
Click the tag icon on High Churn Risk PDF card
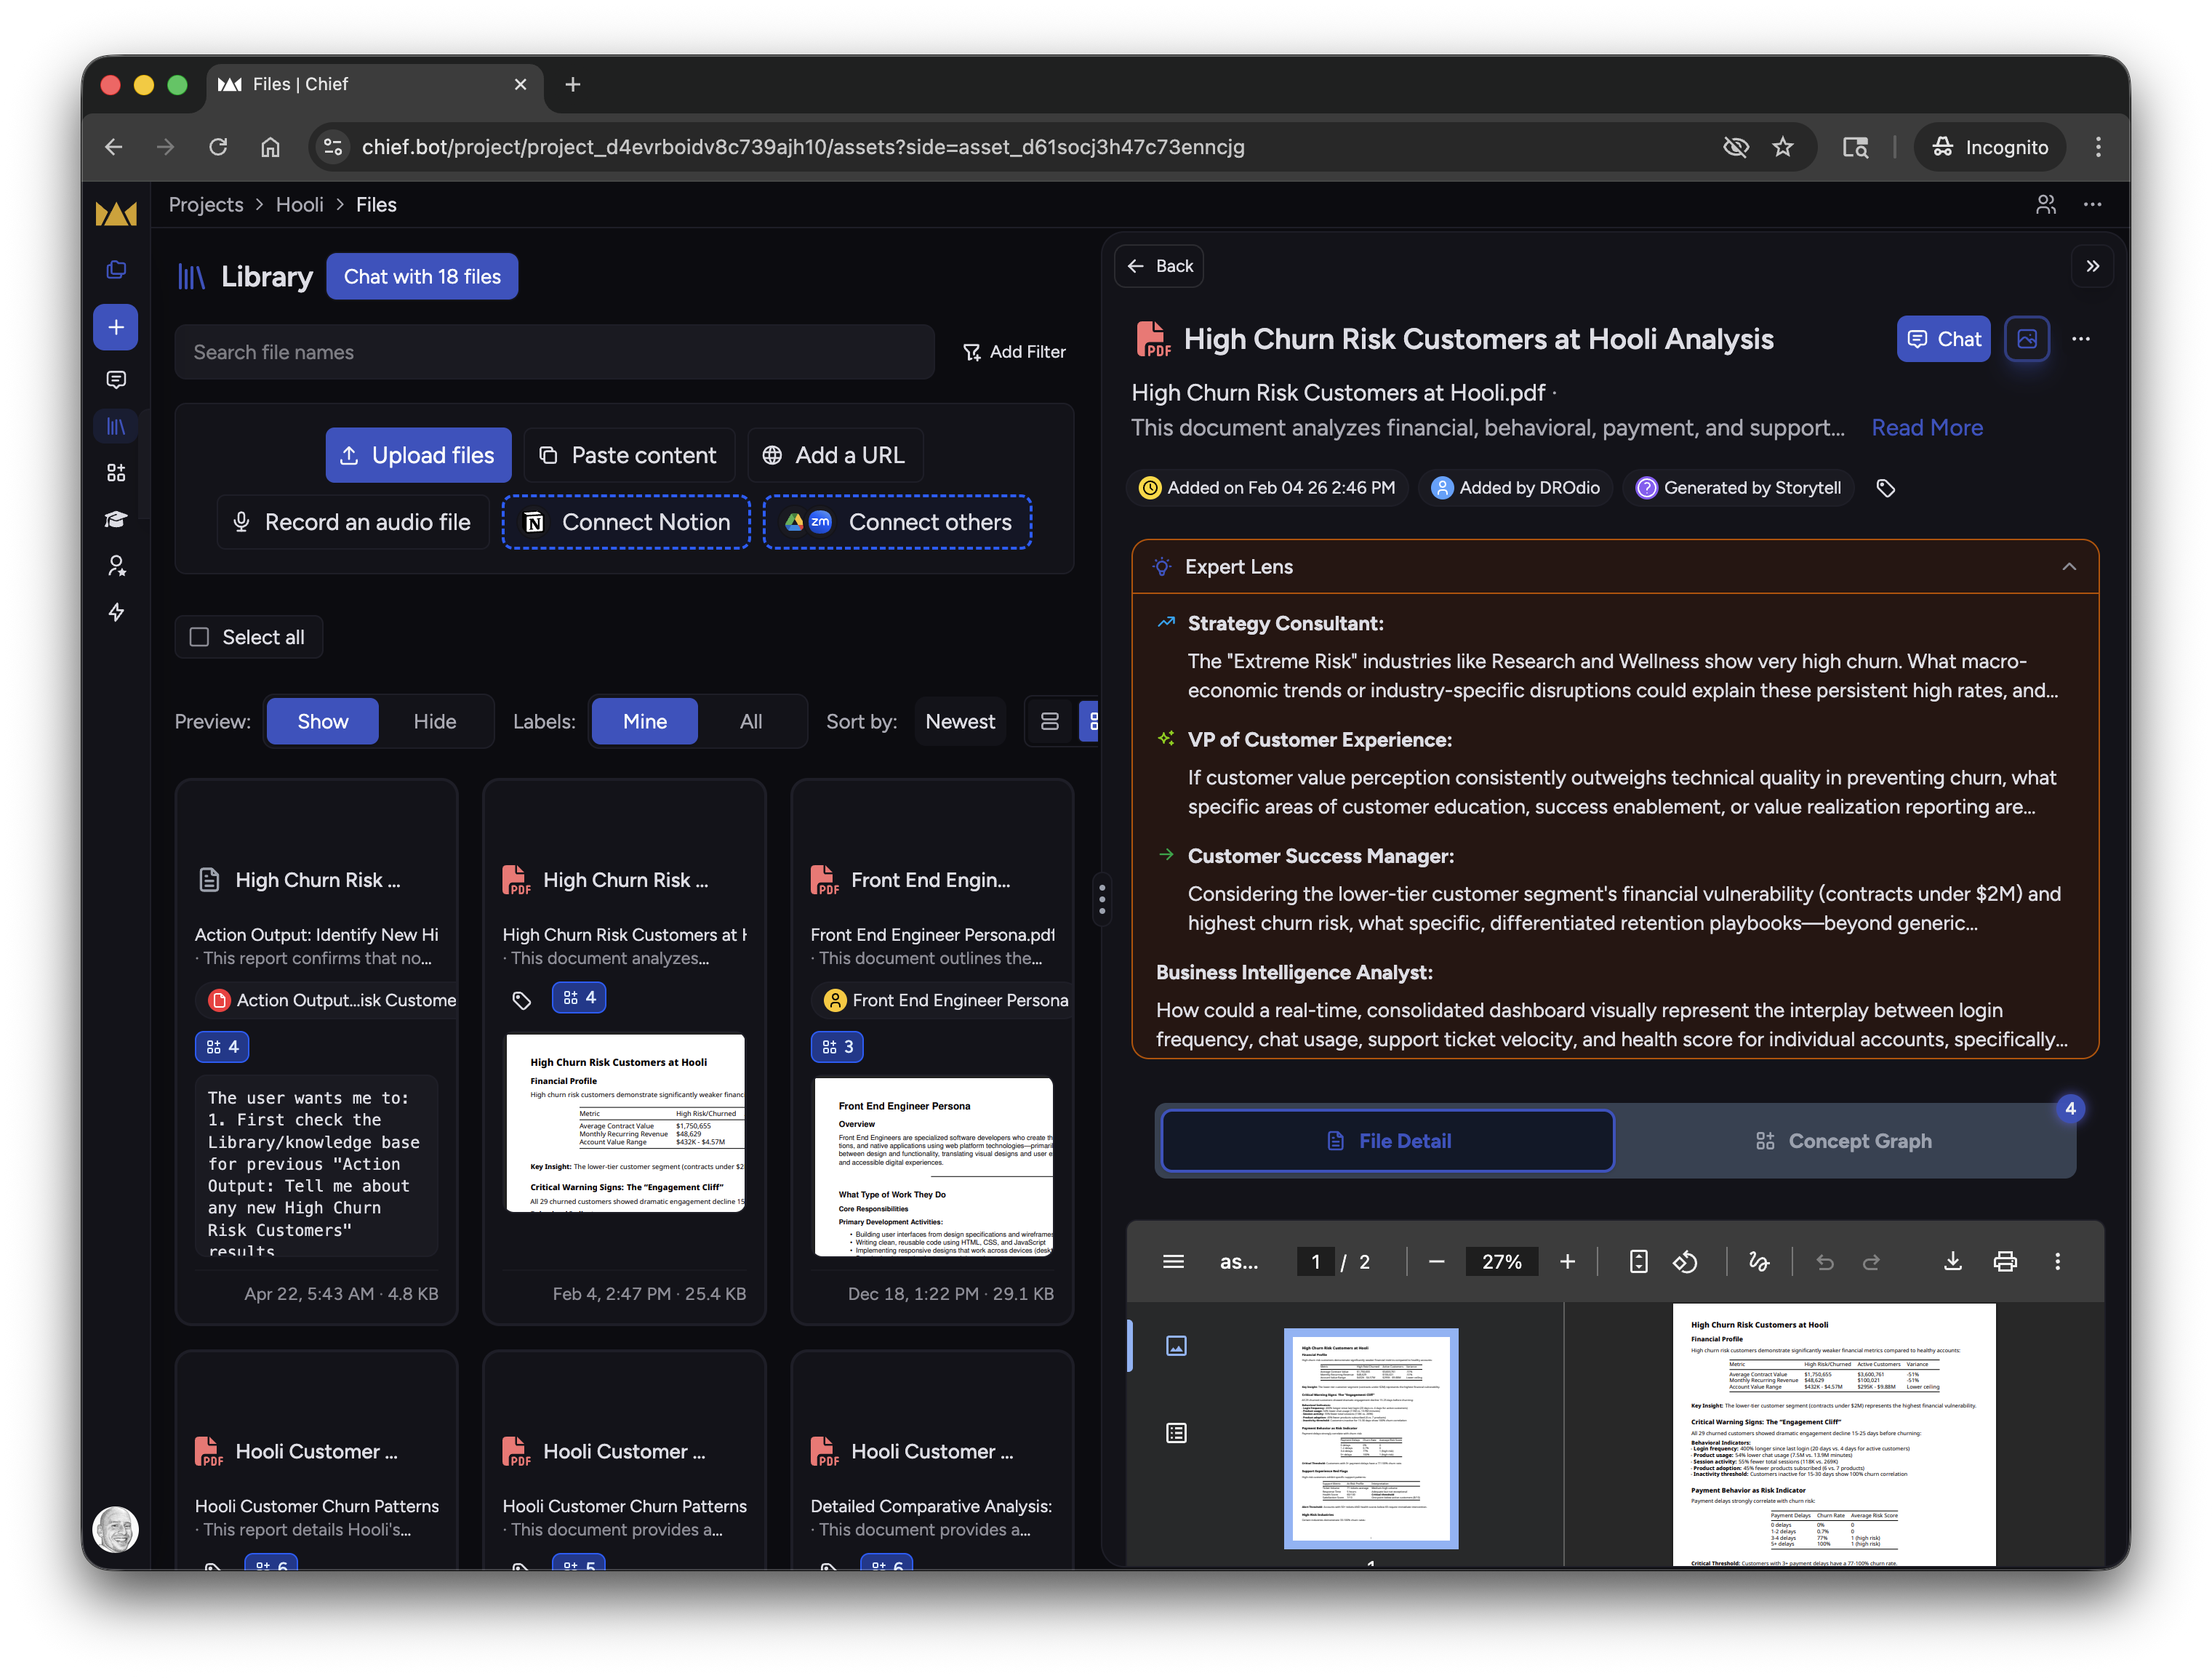click(x=521, y=999)
